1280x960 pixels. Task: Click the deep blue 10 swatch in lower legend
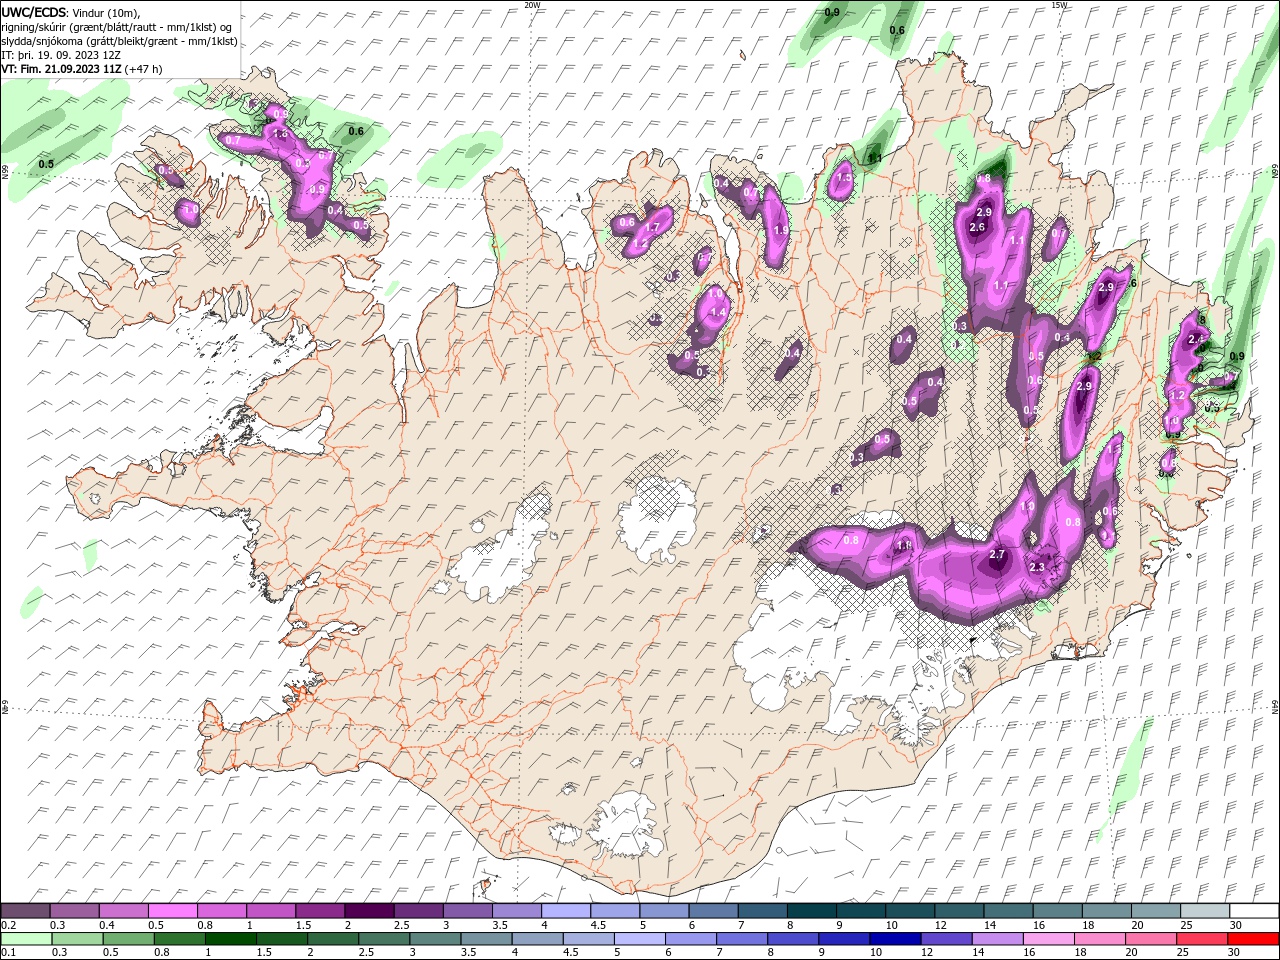[895, 938]
